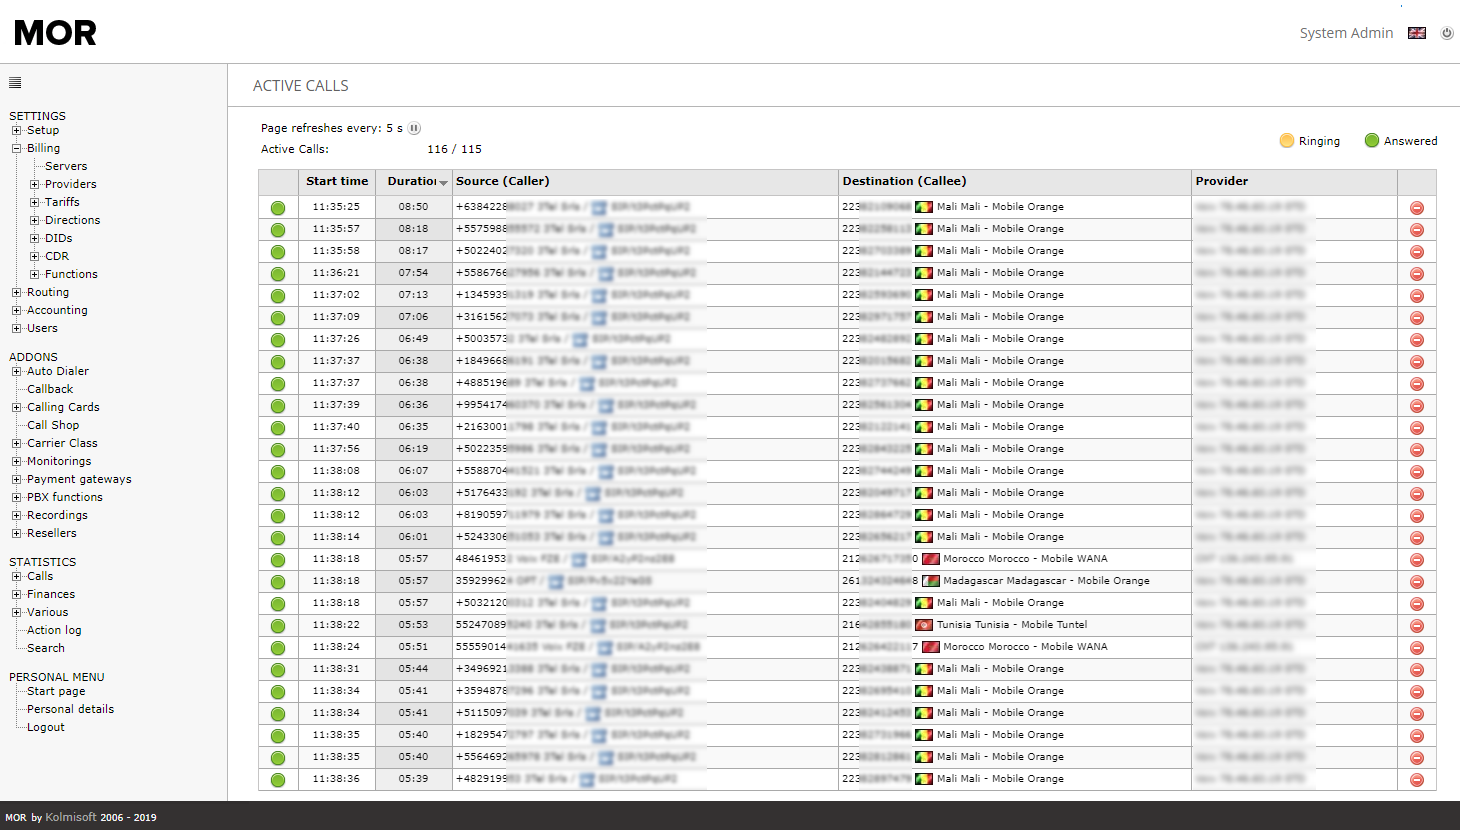The width and height of the screenshot is (1460, 830).
Task: Sort the table by Duration column
Action: pos(413,181)
